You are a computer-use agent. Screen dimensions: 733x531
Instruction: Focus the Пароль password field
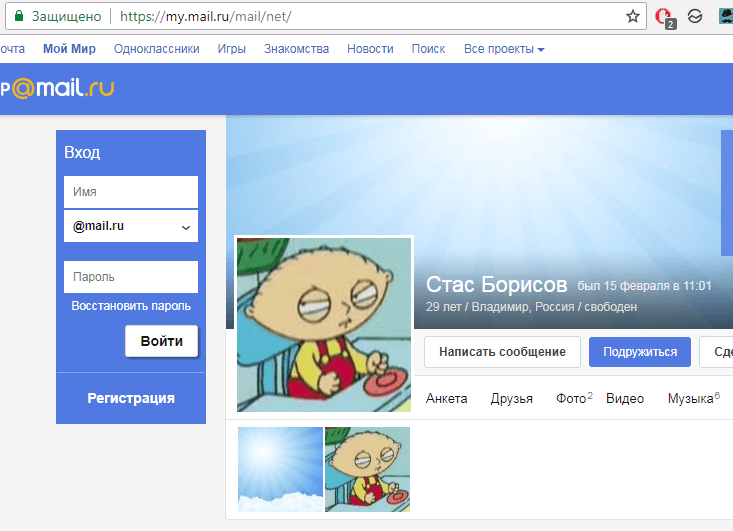(131, 277)
